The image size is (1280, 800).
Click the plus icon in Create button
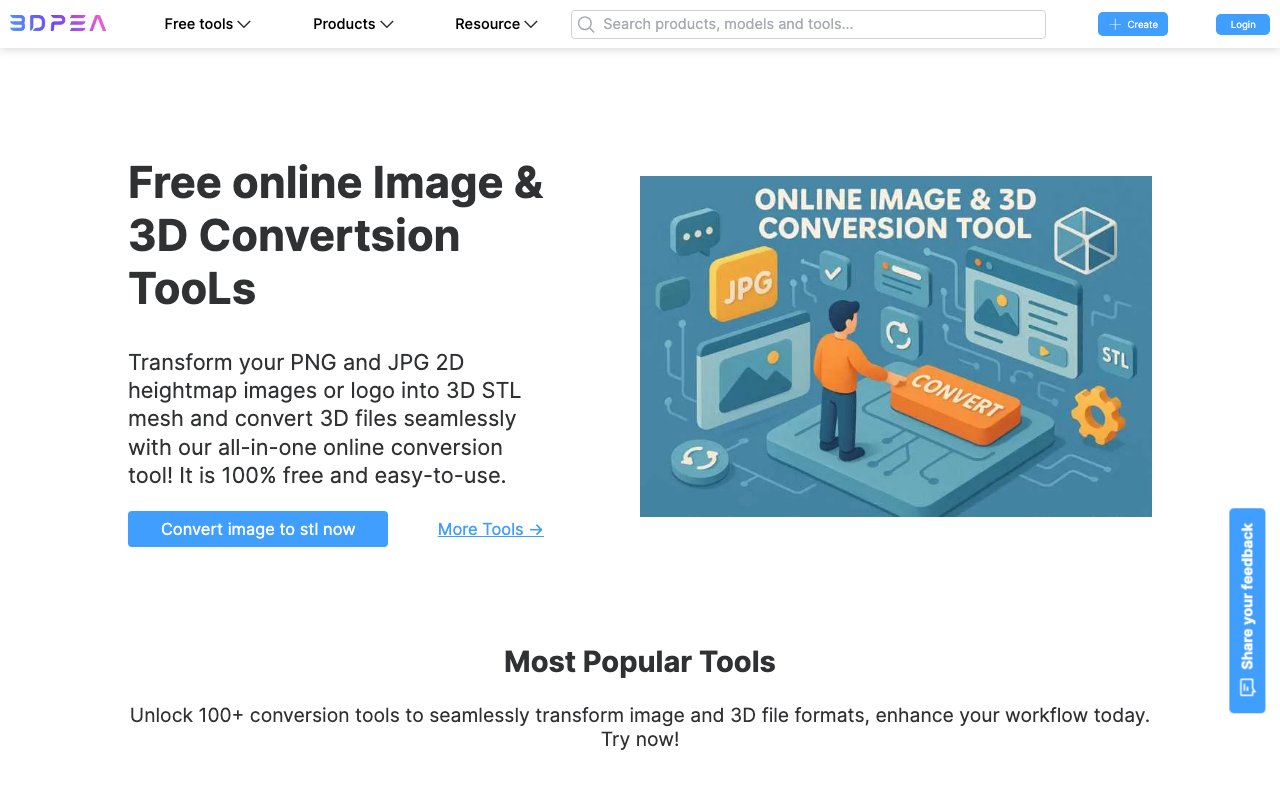coord(1115,24)
